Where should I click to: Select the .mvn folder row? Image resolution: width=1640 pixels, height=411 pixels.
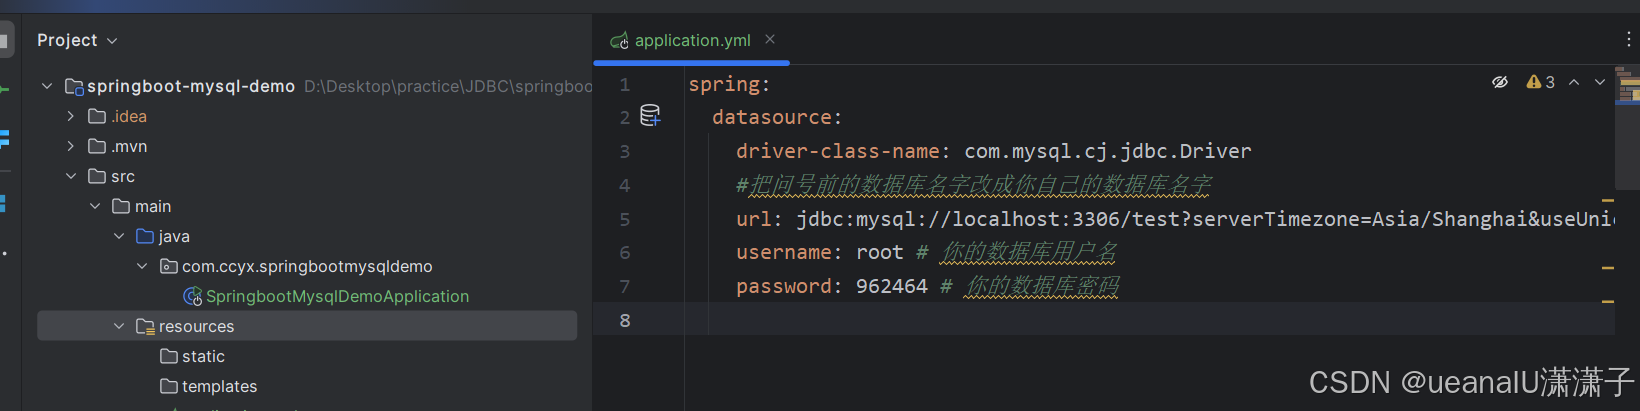pos(129,146)
